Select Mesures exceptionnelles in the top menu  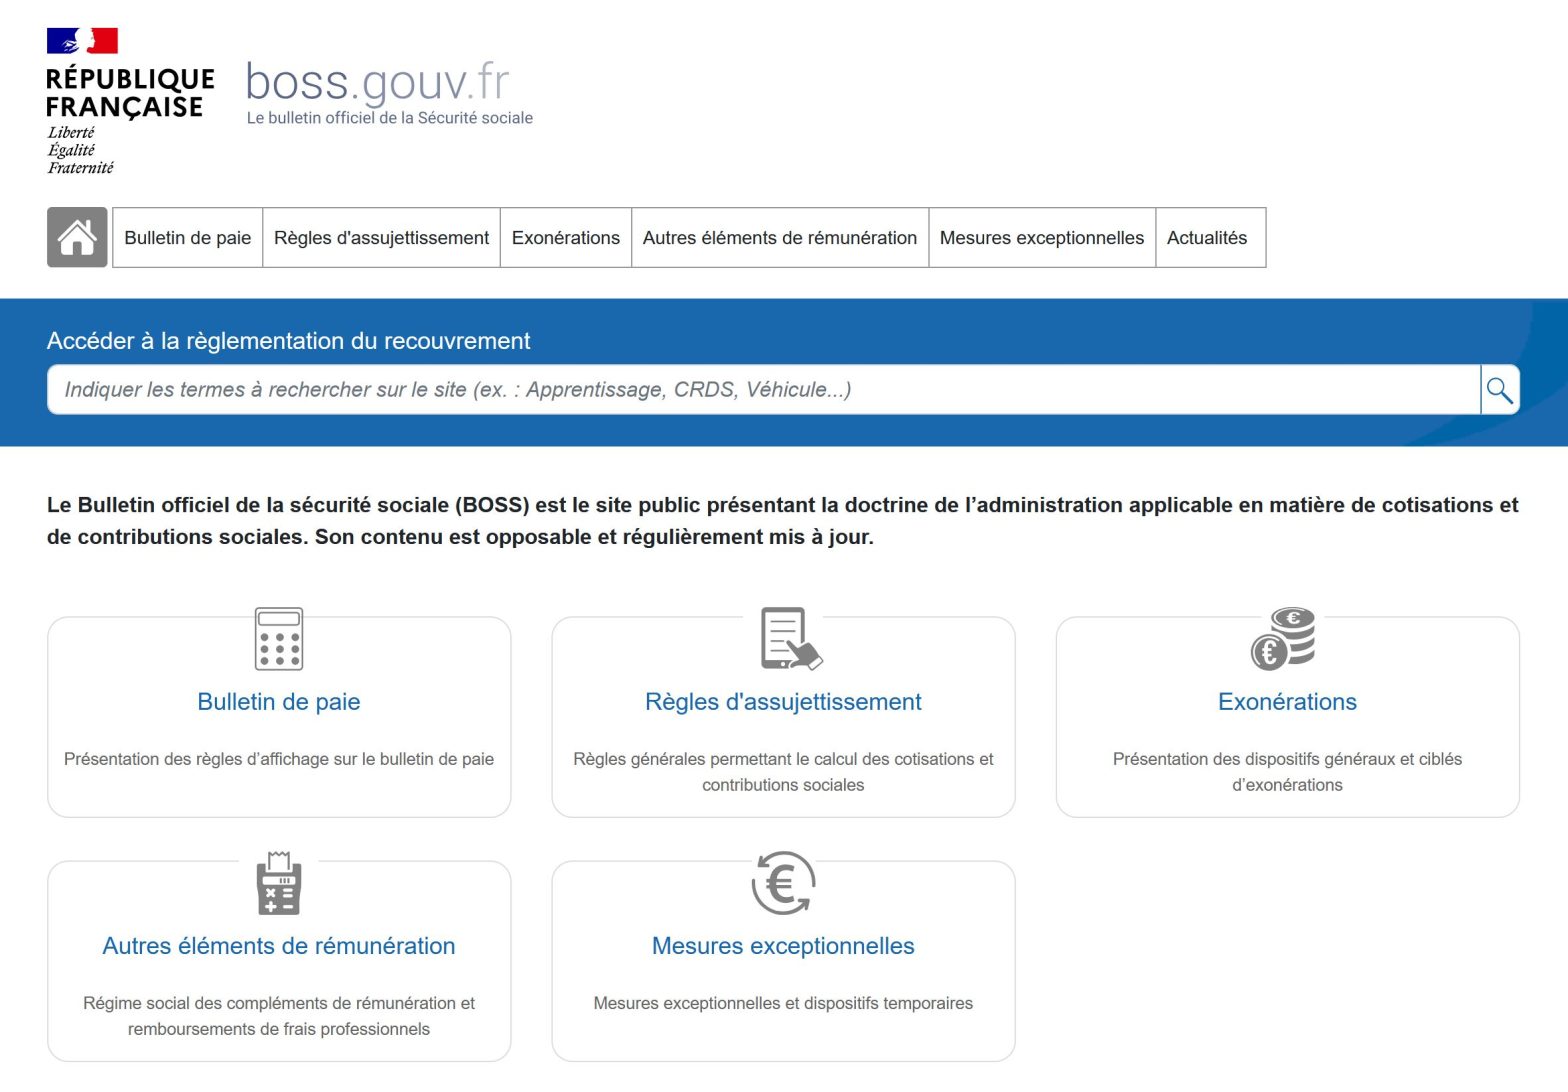pyautogui.click(x=1041, y=238)
